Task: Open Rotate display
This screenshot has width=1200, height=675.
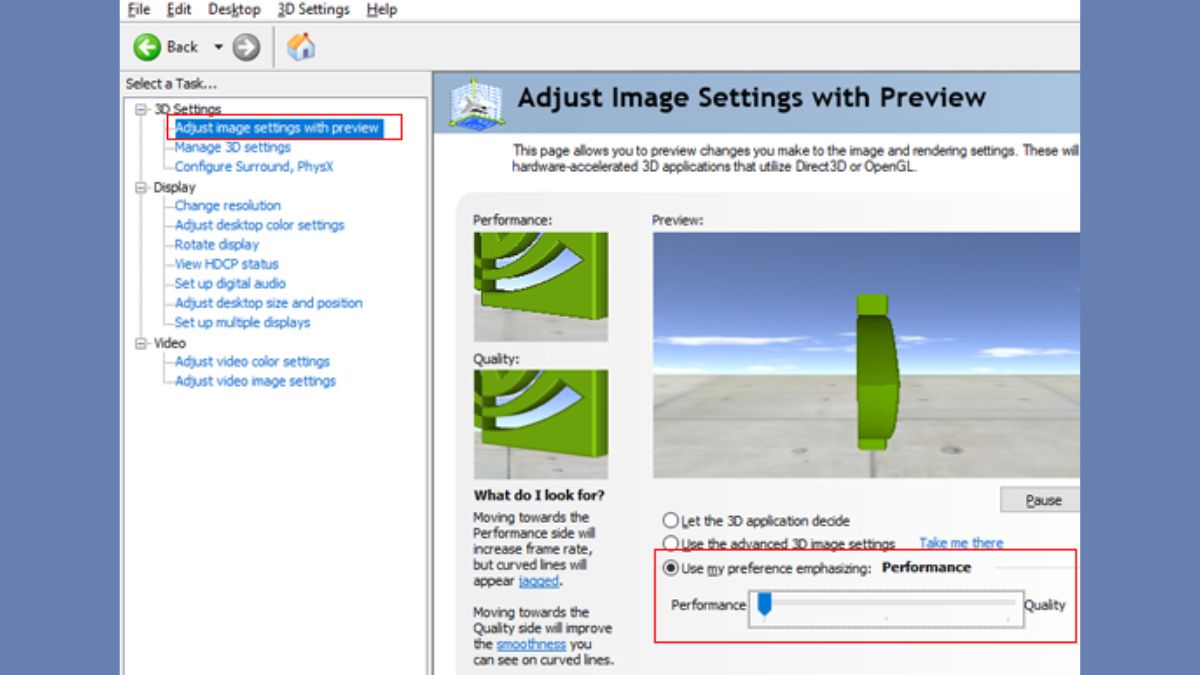Action: pos(217,245)
